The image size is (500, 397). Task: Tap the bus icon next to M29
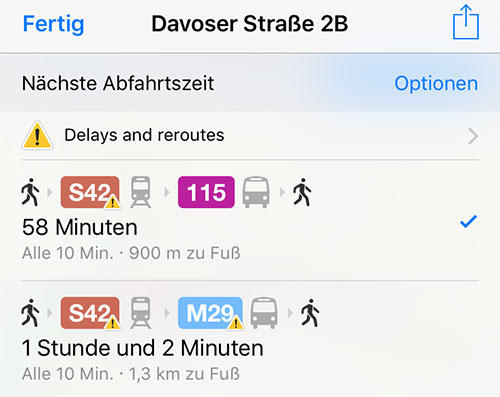264,313
